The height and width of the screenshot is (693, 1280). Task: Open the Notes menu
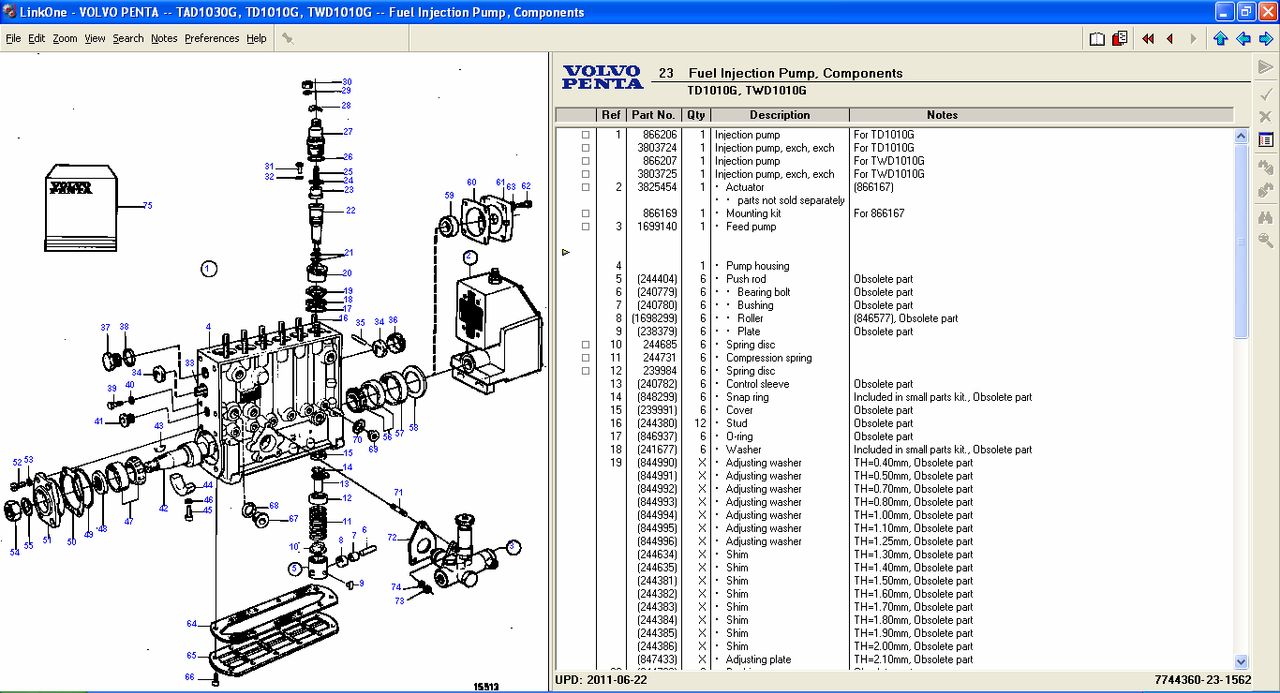click(x=164, y=38)
